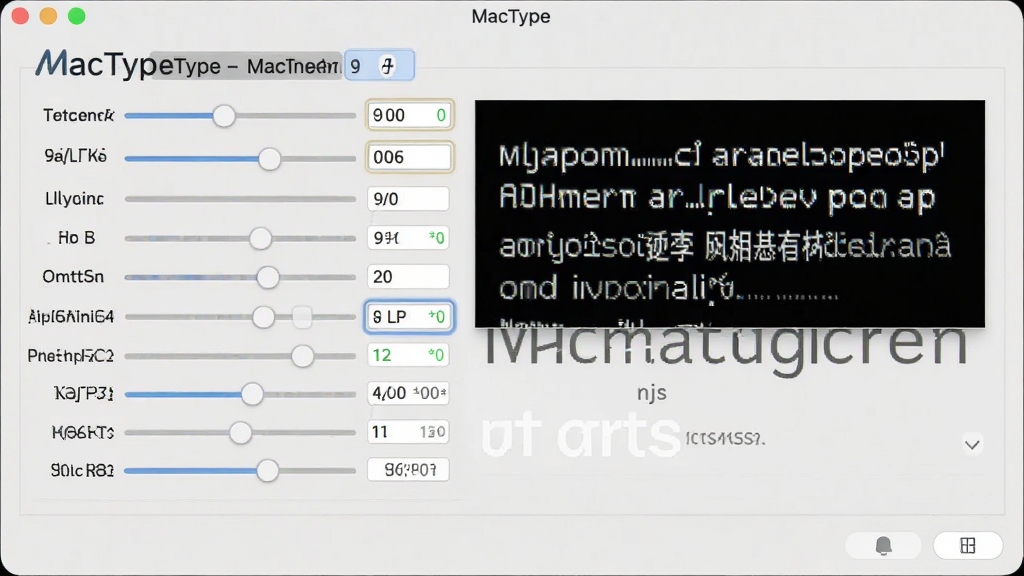Focus the value field showing 006
The image size is (1024, 576).
(409, 157)
